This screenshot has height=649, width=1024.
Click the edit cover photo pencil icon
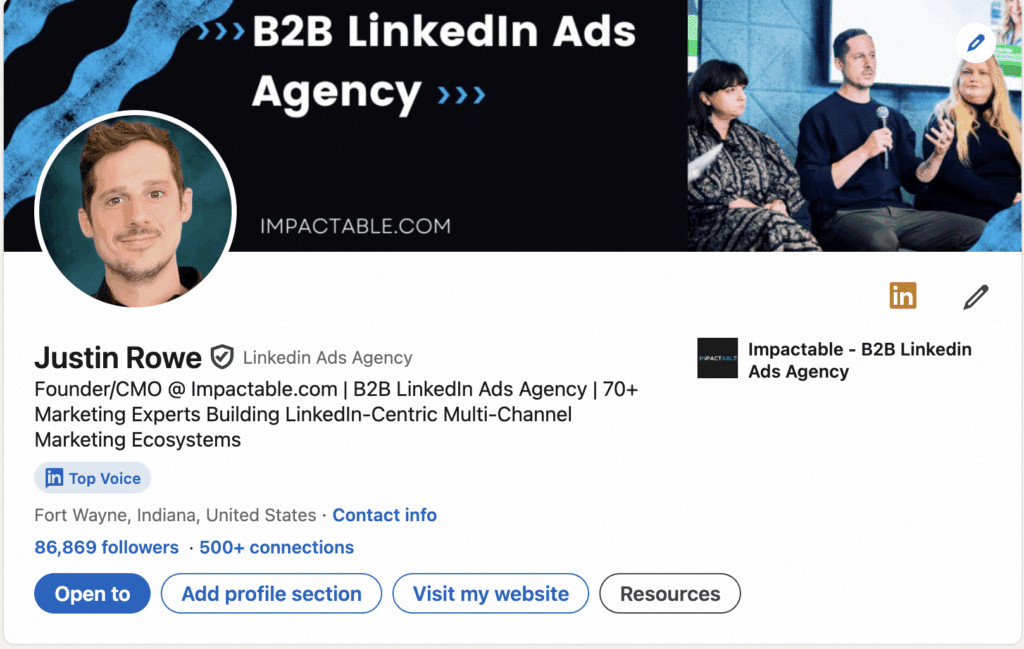[x=975, y=44]
